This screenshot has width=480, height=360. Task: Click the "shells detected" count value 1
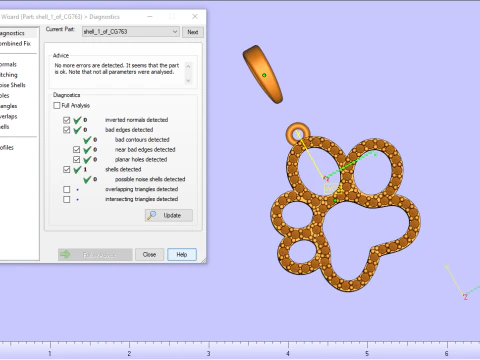pyautogui.click(x=85, y=170)
